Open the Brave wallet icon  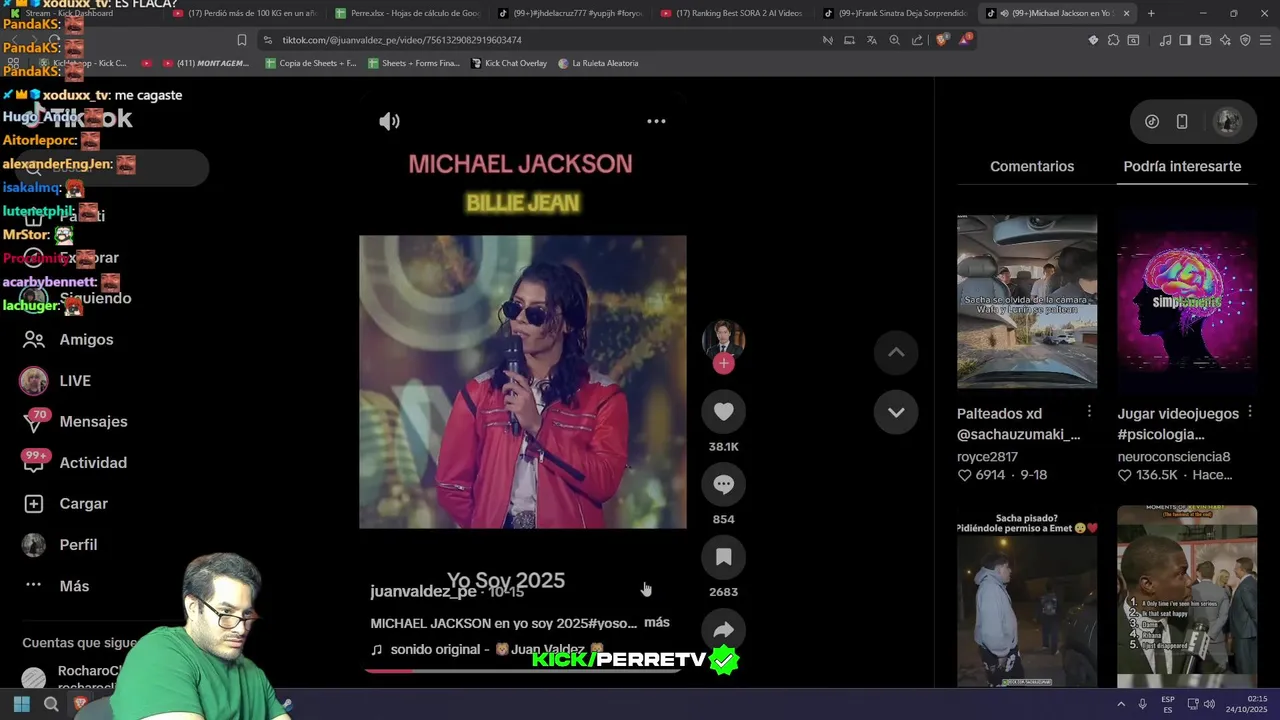point(1205,40)
